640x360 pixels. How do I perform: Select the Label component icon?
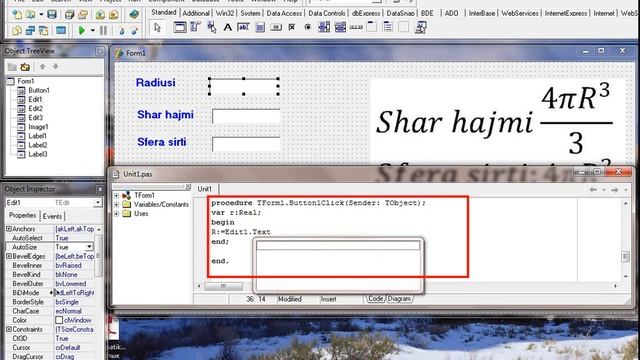click(227, 28)
